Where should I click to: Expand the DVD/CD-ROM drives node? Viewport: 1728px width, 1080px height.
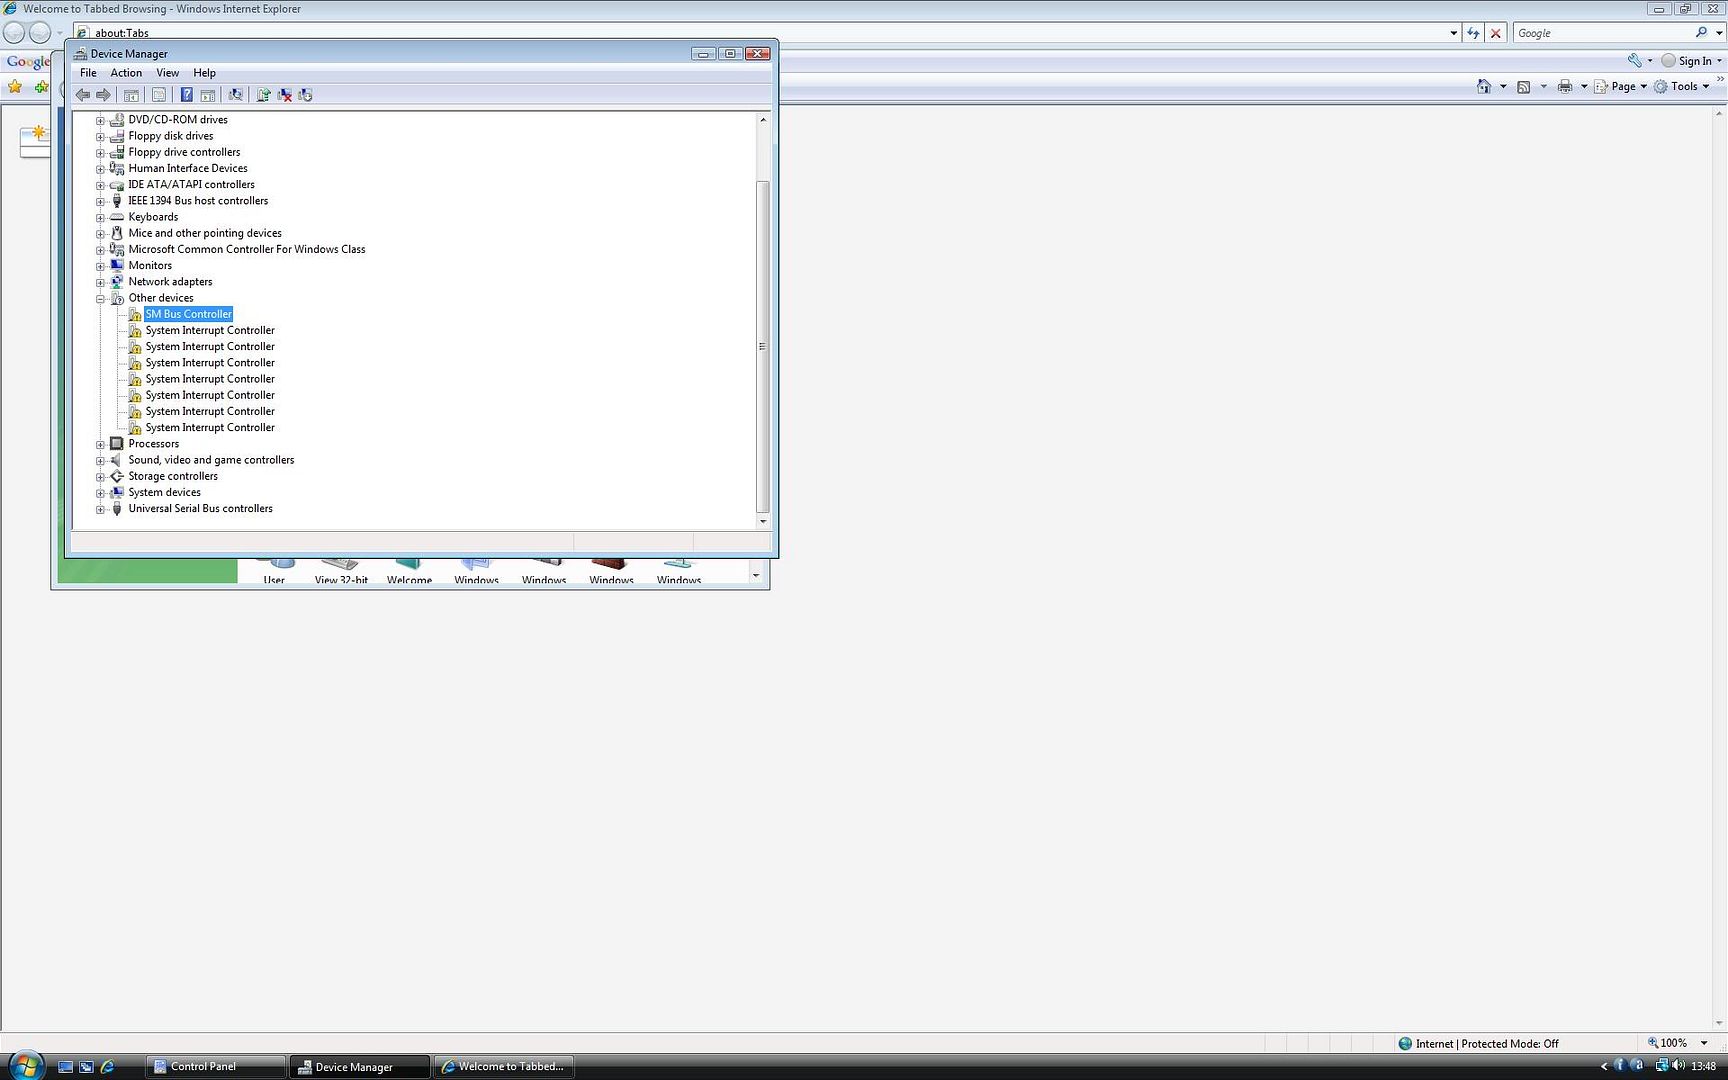(100, 120)
